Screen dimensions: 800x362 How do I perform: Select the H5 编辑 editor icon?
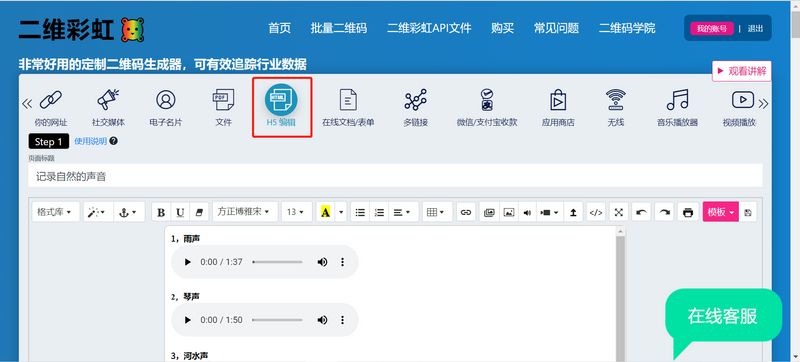(x=281, y=100)
